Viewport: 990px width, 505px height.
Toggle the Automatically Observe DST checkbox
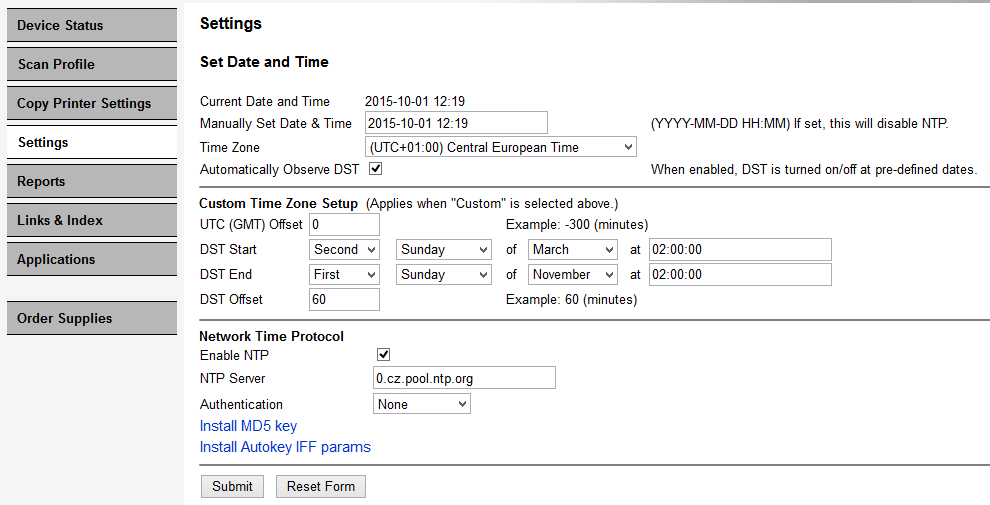pos(376,169)
